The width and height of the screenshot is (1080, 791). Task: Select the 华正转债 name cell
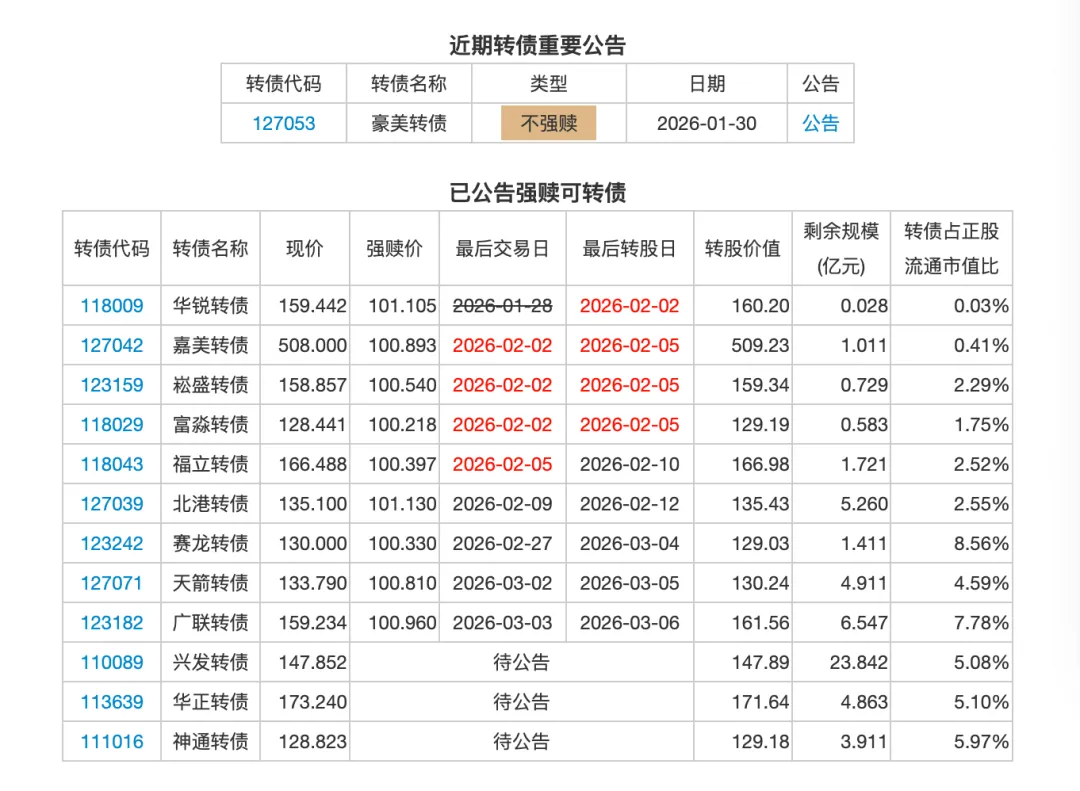point(210,701)
